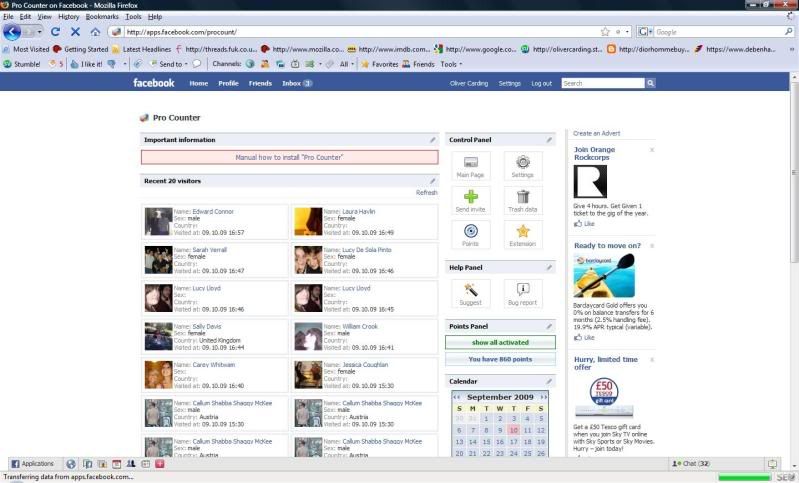The height and width of the screenshot is (483, 799).
Task: Click the Log out link
Action: [x=541, y=83]
